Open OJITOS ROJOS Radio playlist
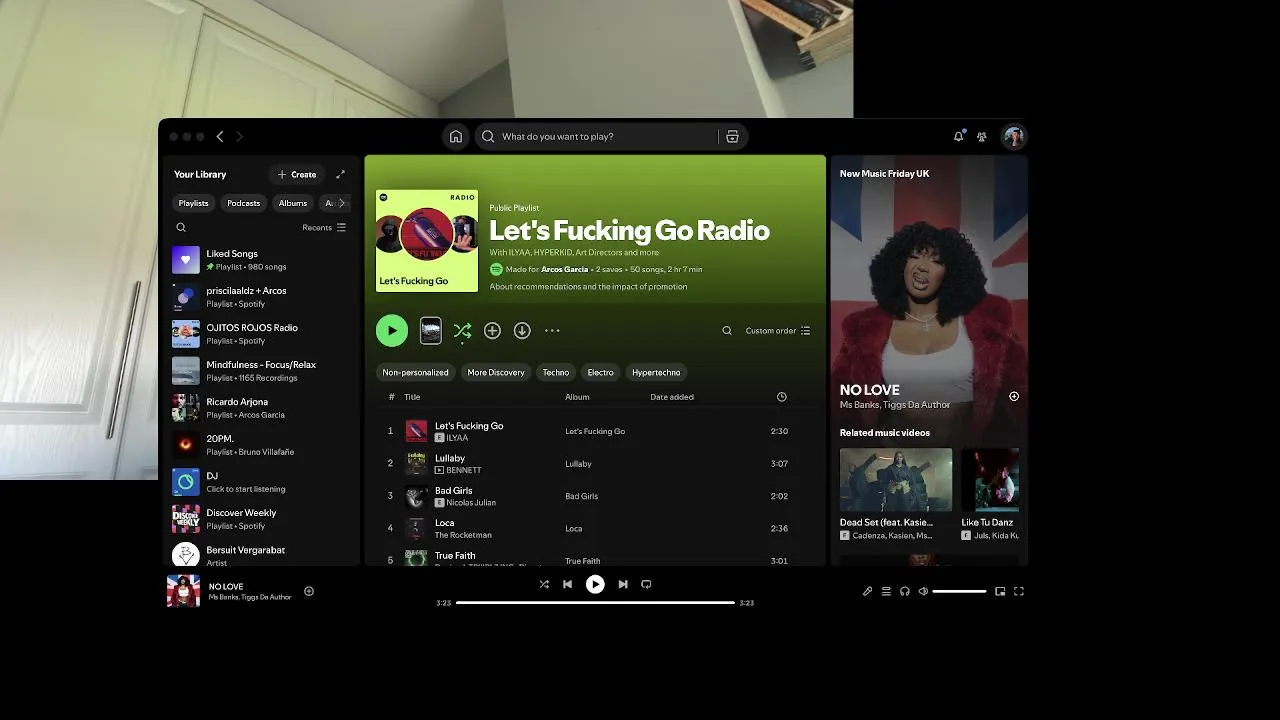Image resolution: width=1280 pixels, height=720 pixels. point(261,334)
